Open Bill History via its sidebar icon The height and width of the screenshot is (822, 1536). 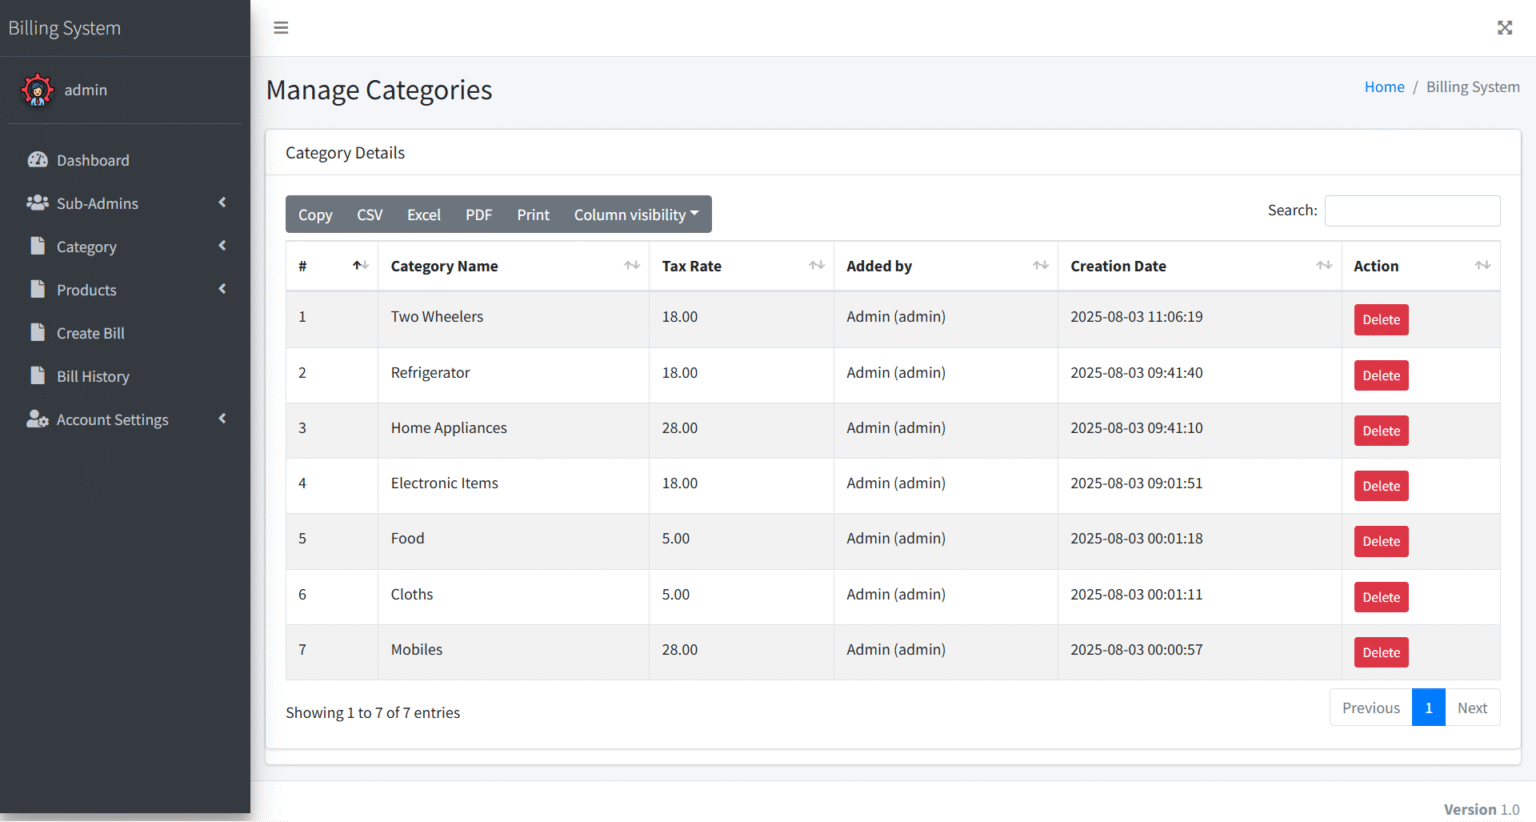click(37, 376)
